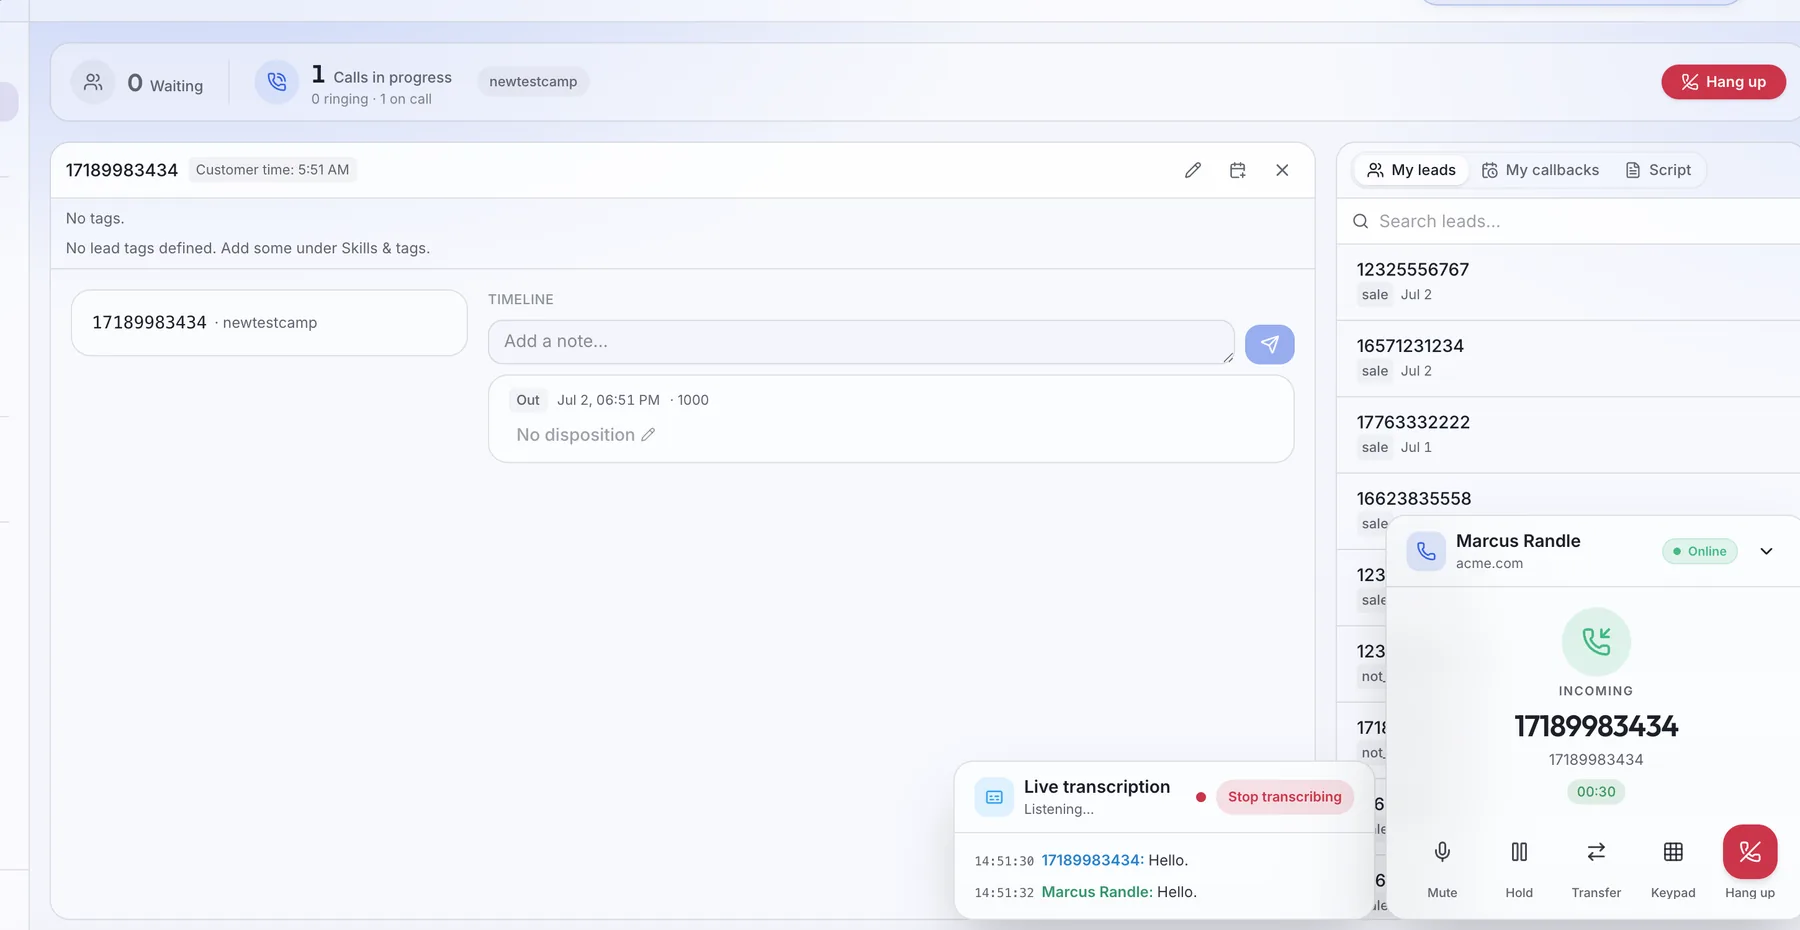Image resolution: width=1800 pixels, height=930 pixels.
Task: Select lead 16571231234
Action: pyautogui.click(x=1568, y=358)
